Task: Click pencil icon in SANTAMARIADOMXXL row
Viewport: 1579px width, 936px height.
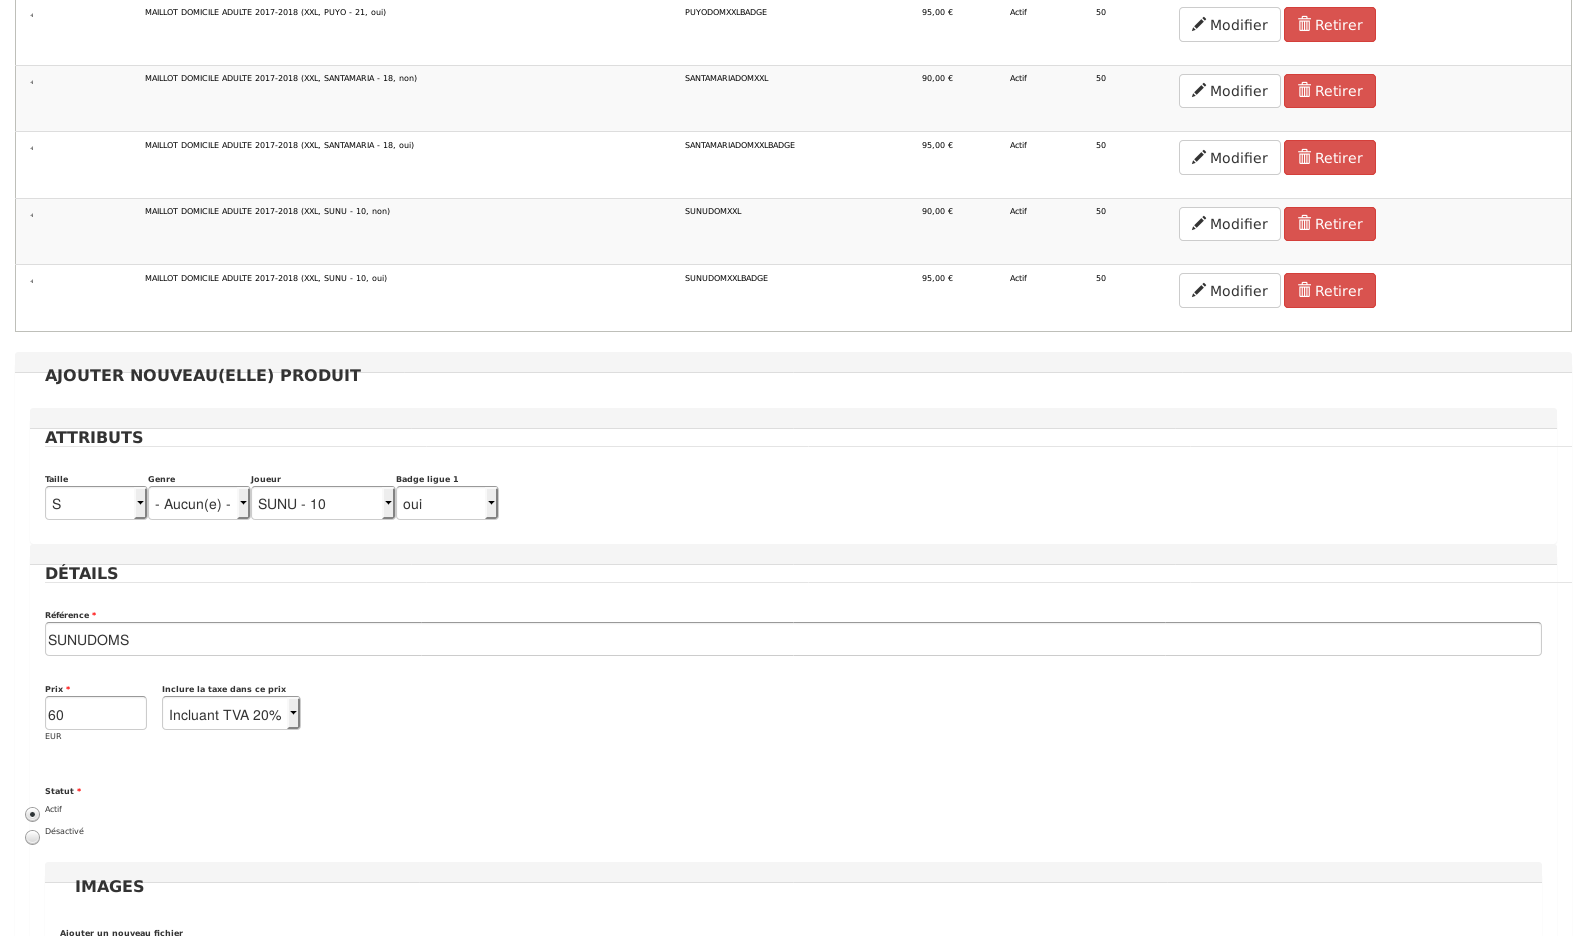Action: click(x=1198, y=91)
